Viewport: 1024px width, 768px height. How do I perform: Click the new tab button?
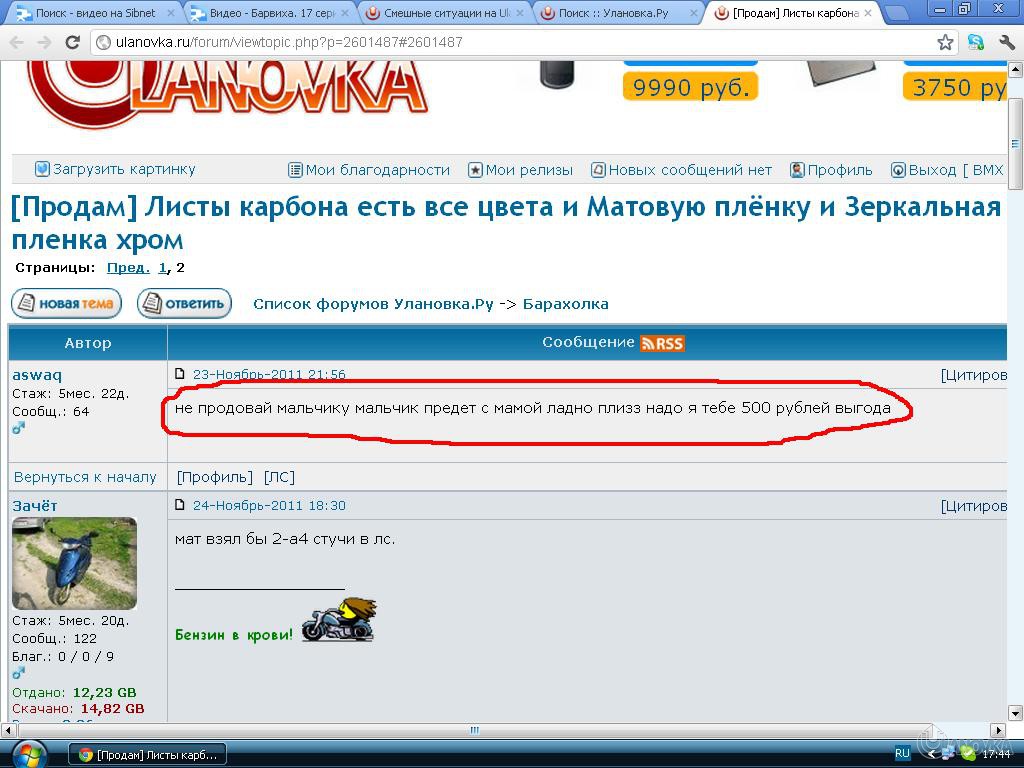(897, 13)
